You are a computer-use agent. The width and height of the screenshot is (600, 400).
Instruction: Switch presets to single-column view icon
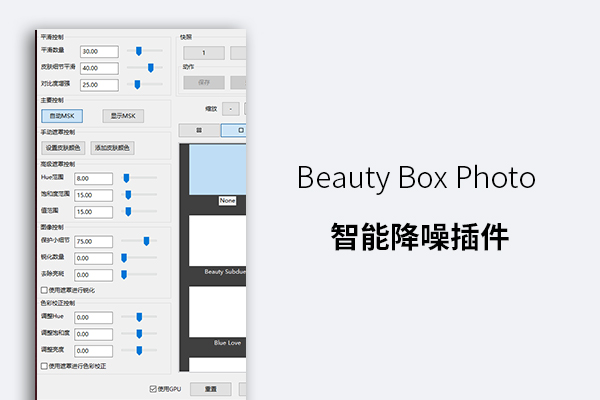click(x=234, y=131)
